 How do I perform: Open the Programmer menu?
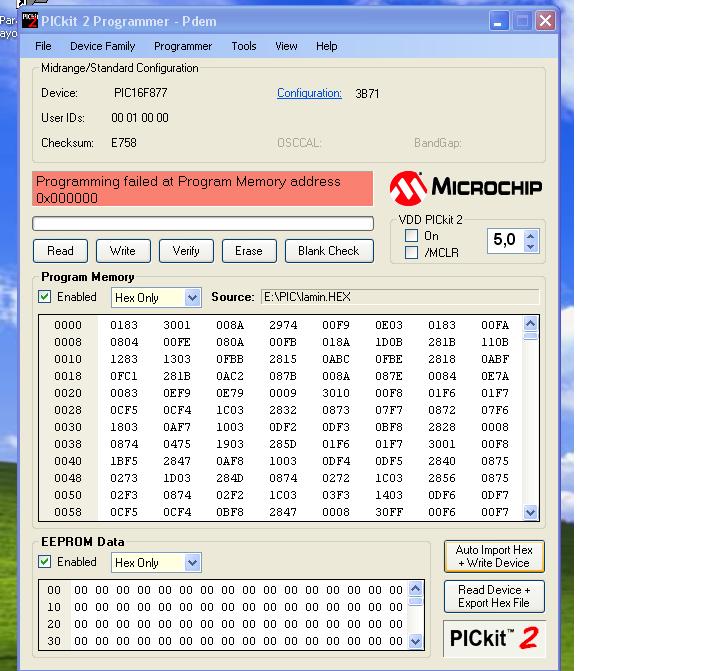pyautogui.click(x=183, y=46)
